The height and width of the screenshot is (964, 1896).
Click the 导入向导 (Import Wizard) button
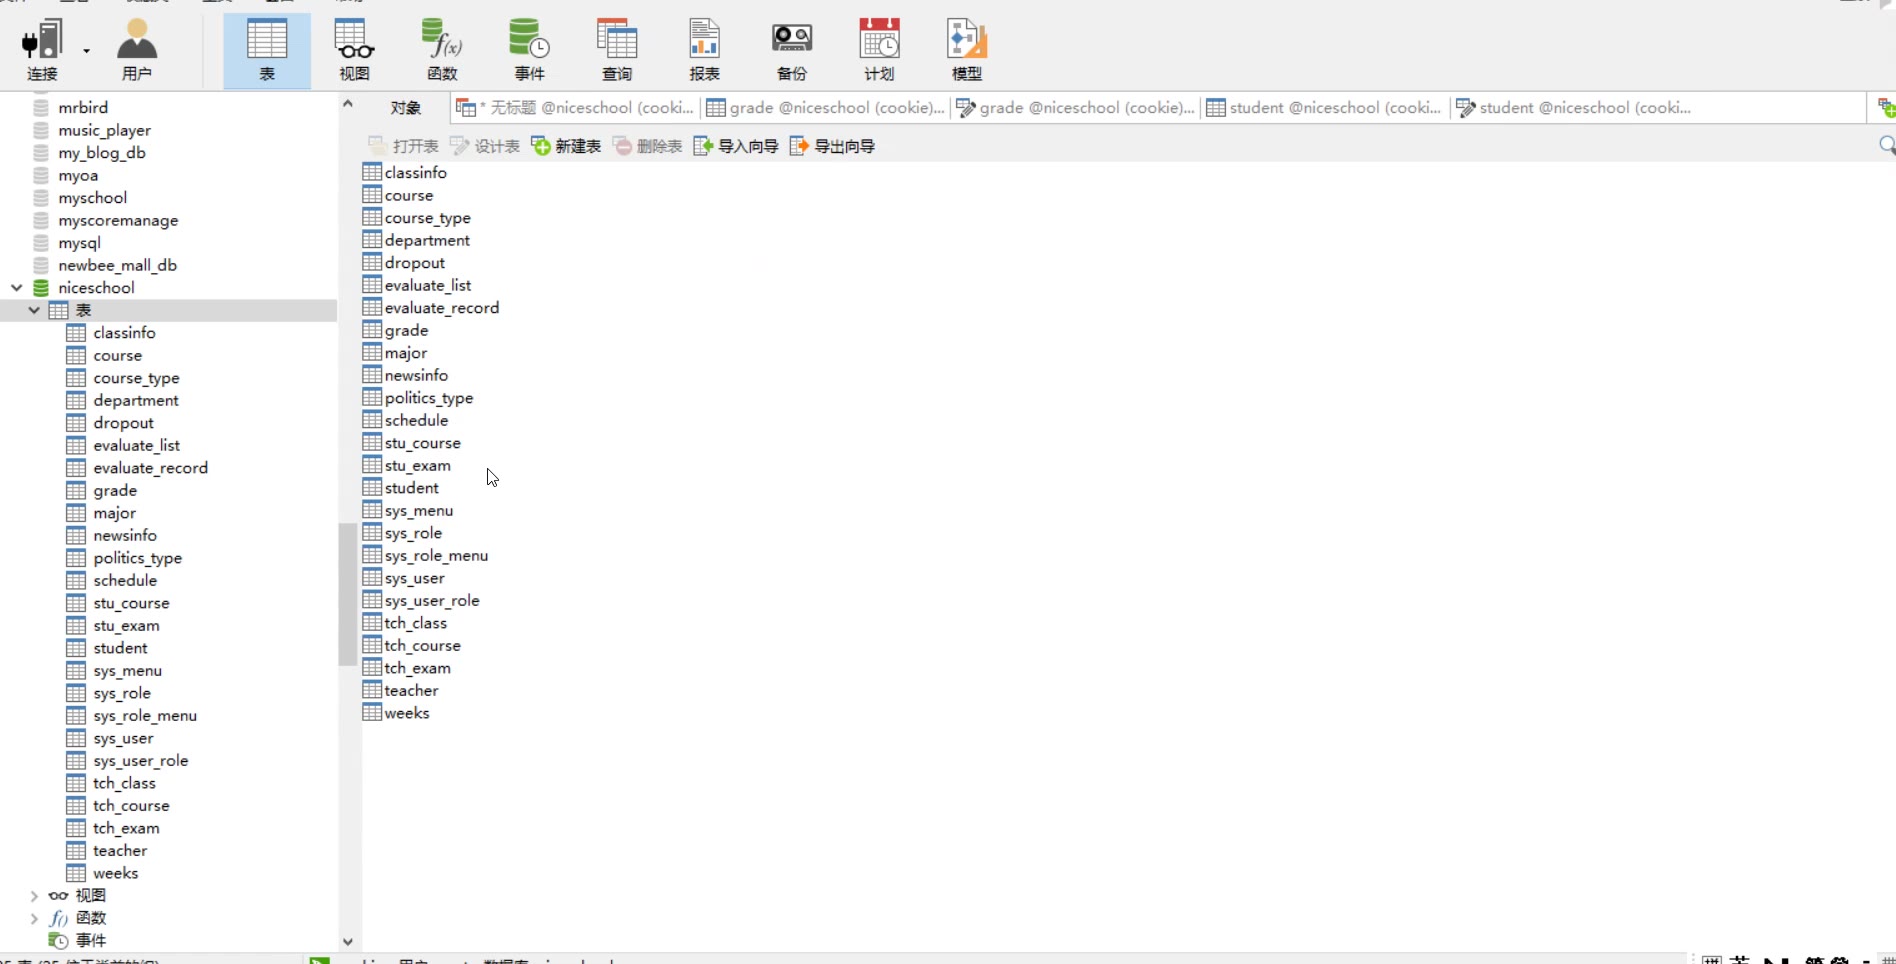tap(736, 146)
